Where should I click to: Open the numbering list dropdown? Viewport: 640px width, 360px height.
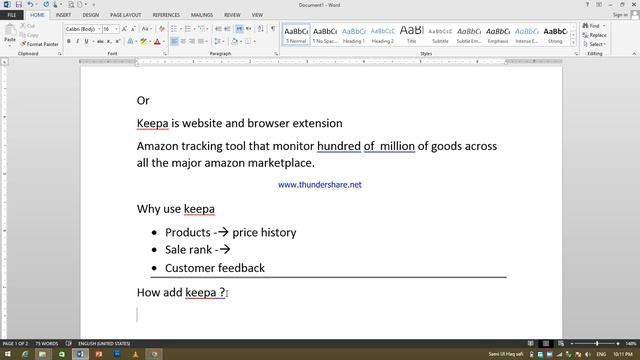pos(194,29)
